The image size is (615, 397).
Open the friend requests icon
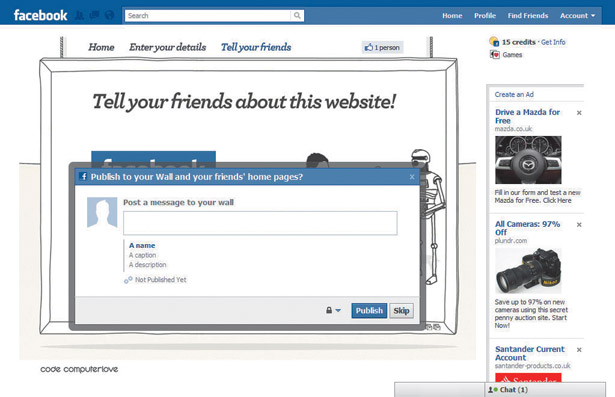[80, 16]
